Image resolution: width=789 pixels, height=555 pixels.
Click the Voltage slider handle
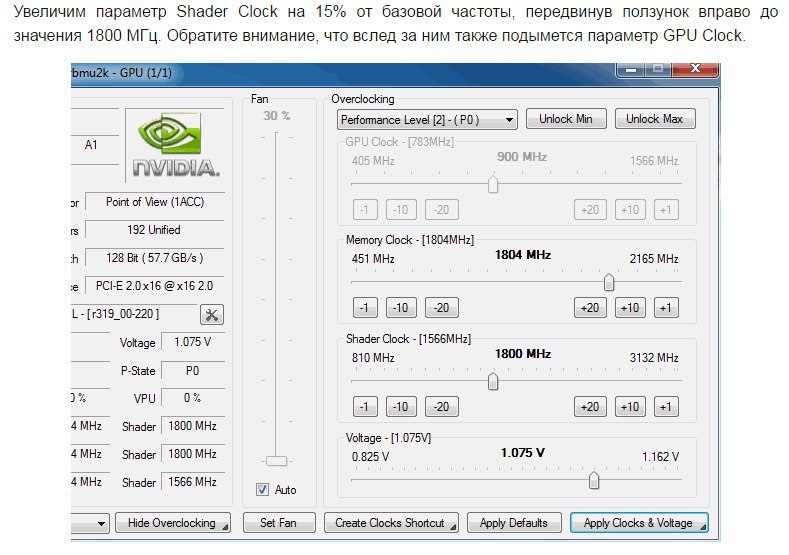click(594, 481)
